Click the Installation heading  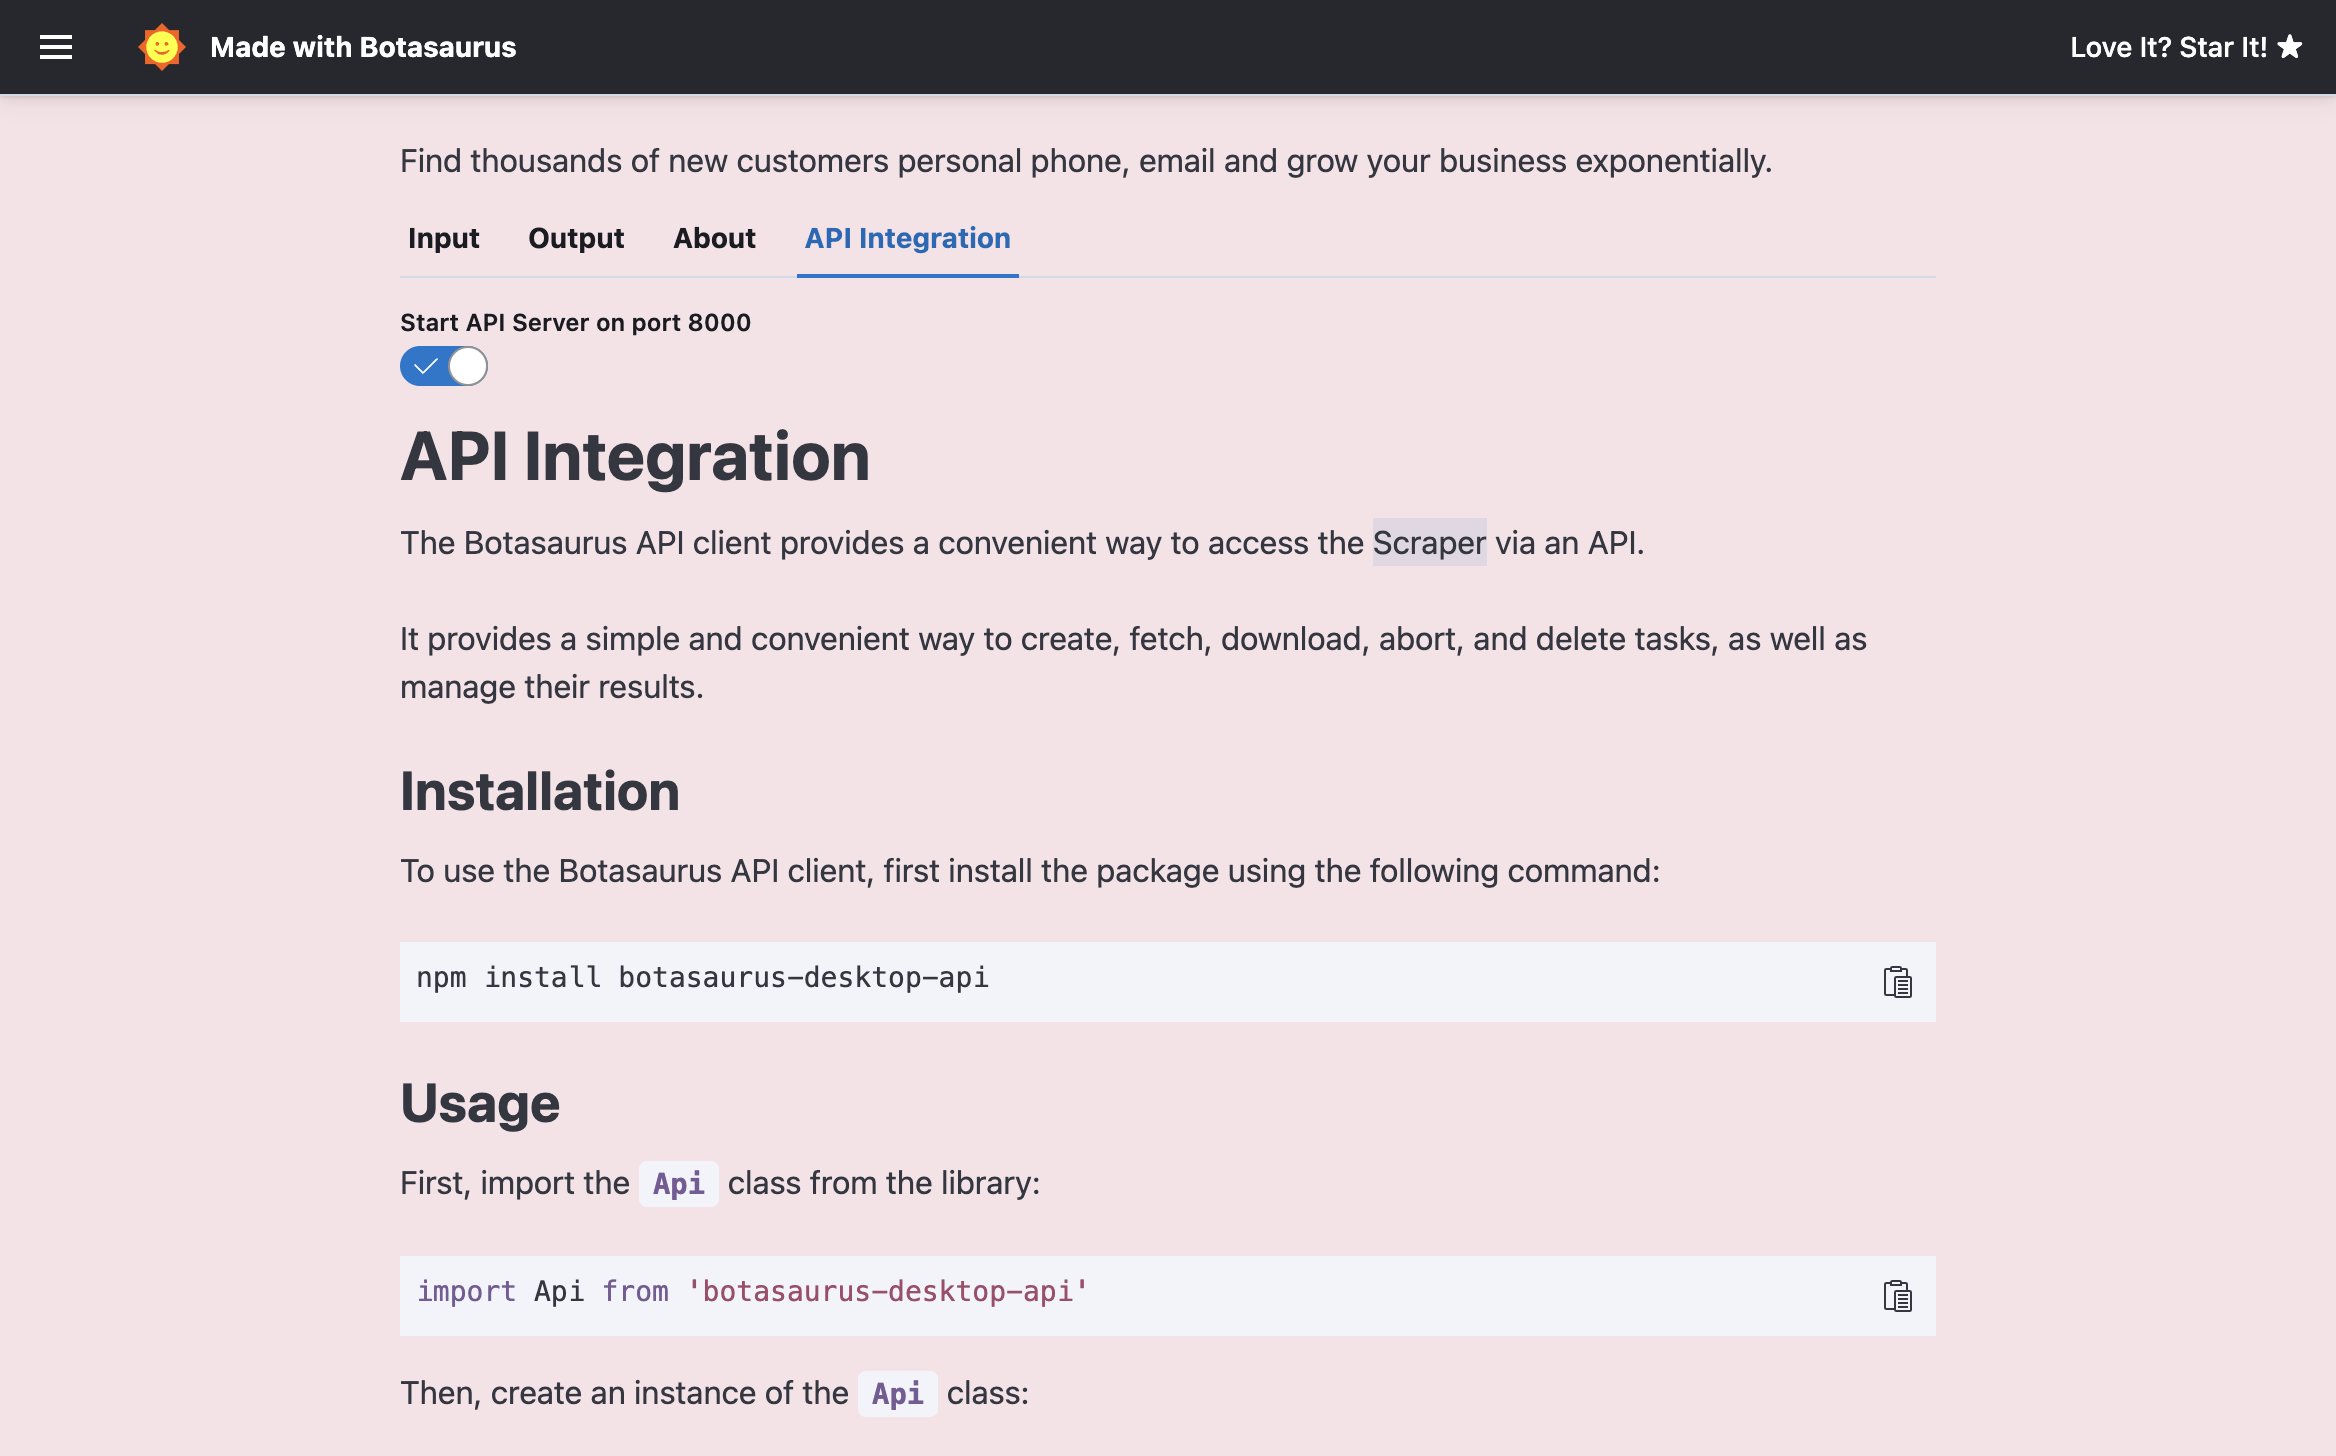coord(540,792)
